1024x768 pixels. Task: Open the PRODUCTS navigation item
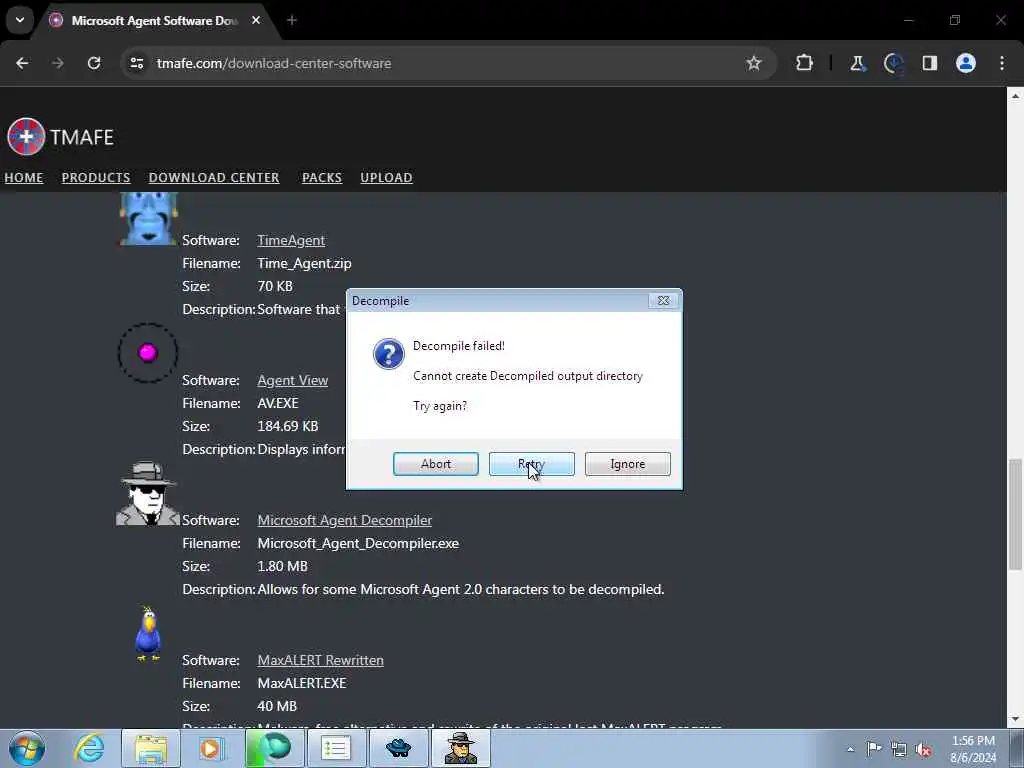pyautogui.click(x=96, y=178)
